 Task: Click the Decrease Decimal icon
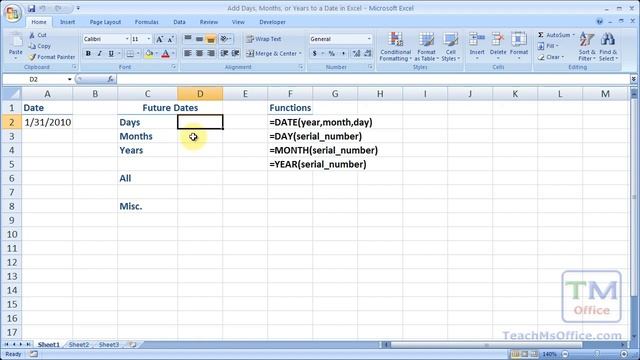click(367, 53)
